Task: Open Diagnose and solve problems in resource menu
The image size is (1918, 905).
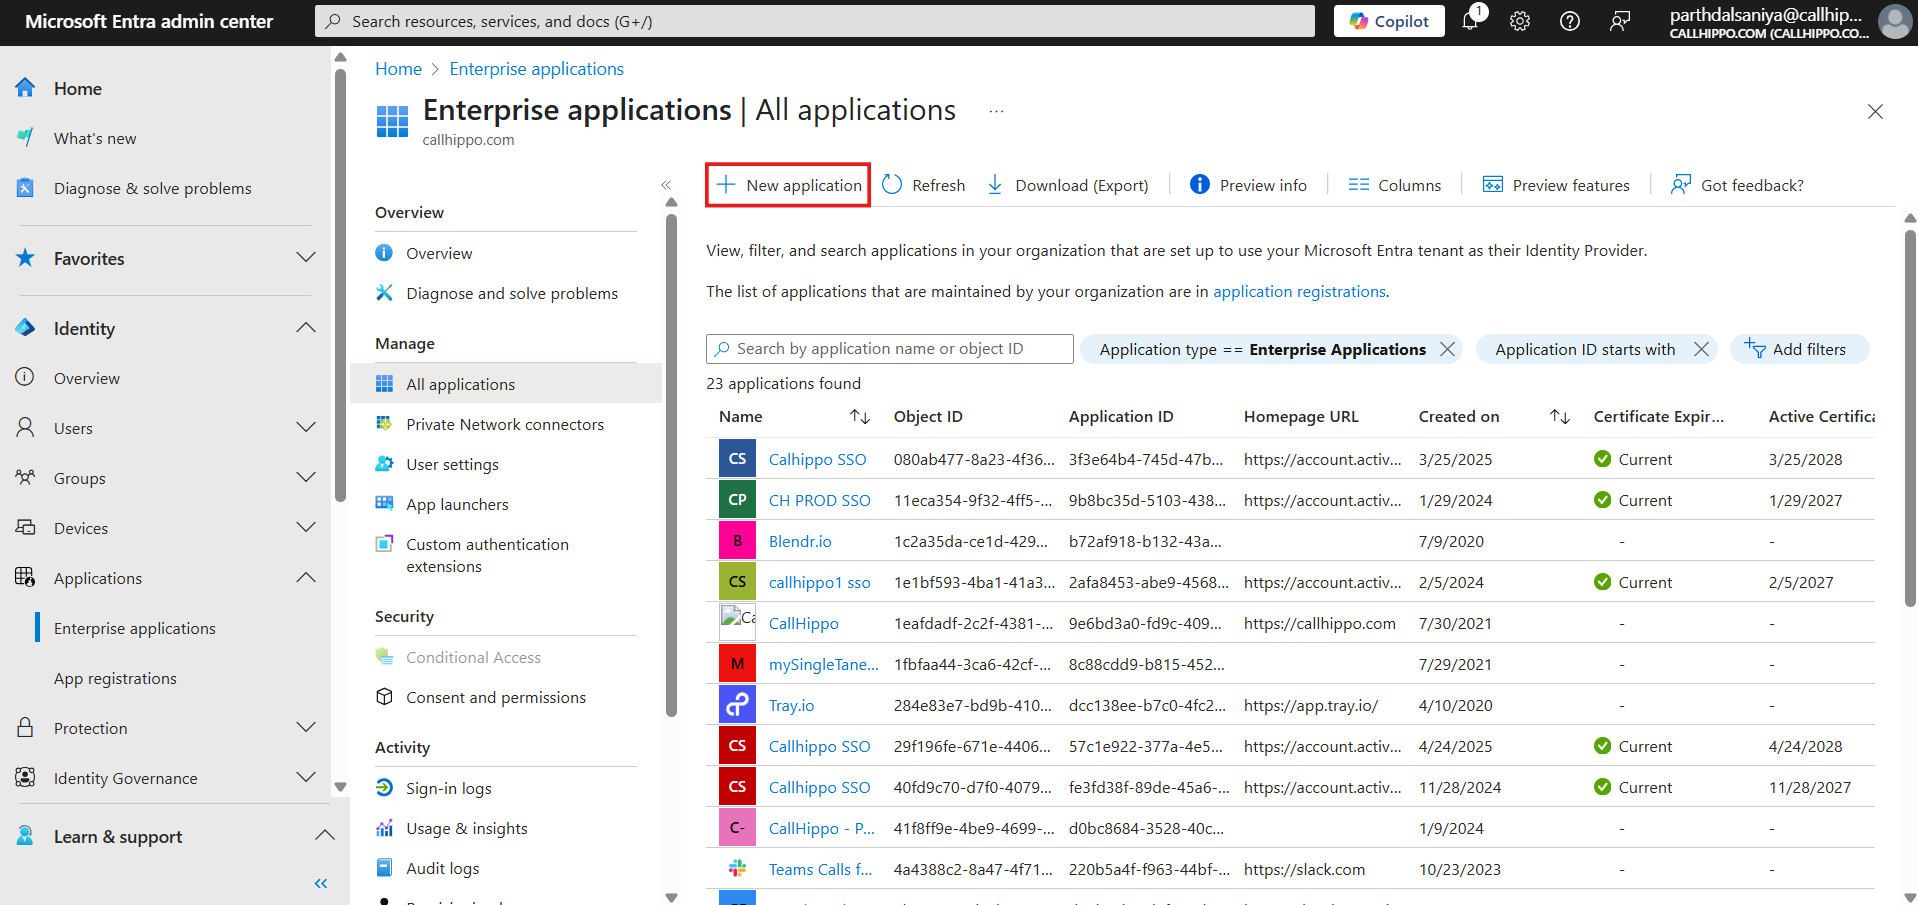Action: point(512,293)
